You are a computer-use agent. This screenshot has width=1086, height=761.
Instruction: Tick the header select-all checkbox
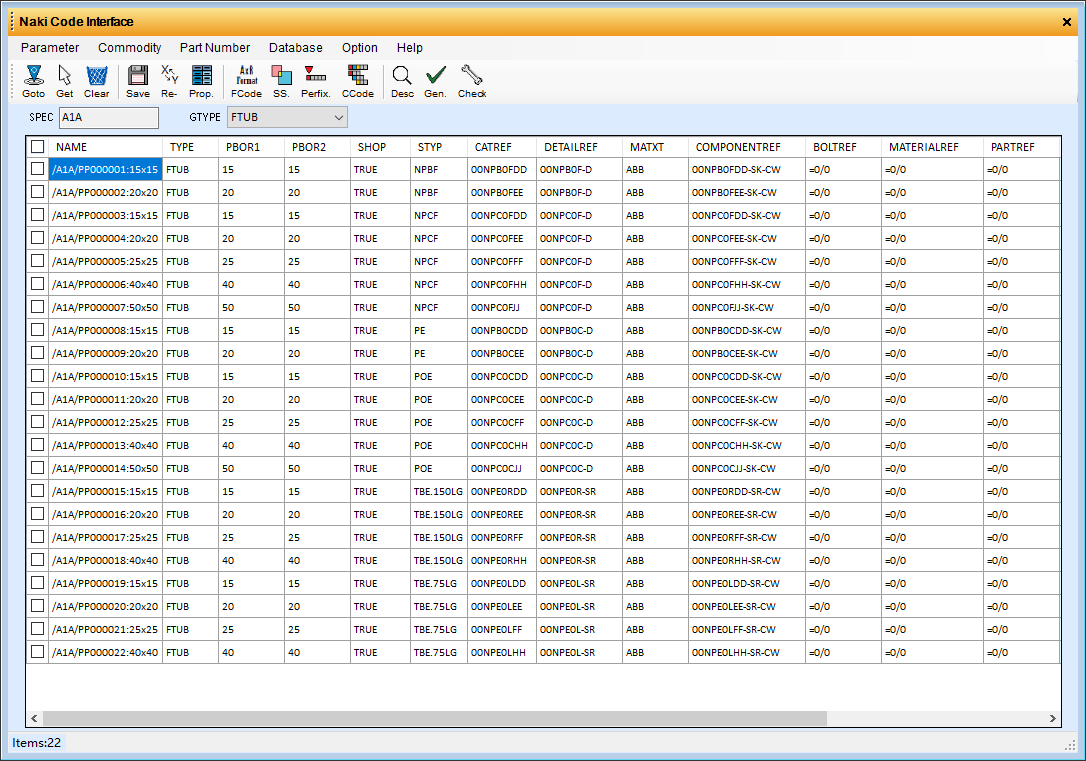(37, 146)
